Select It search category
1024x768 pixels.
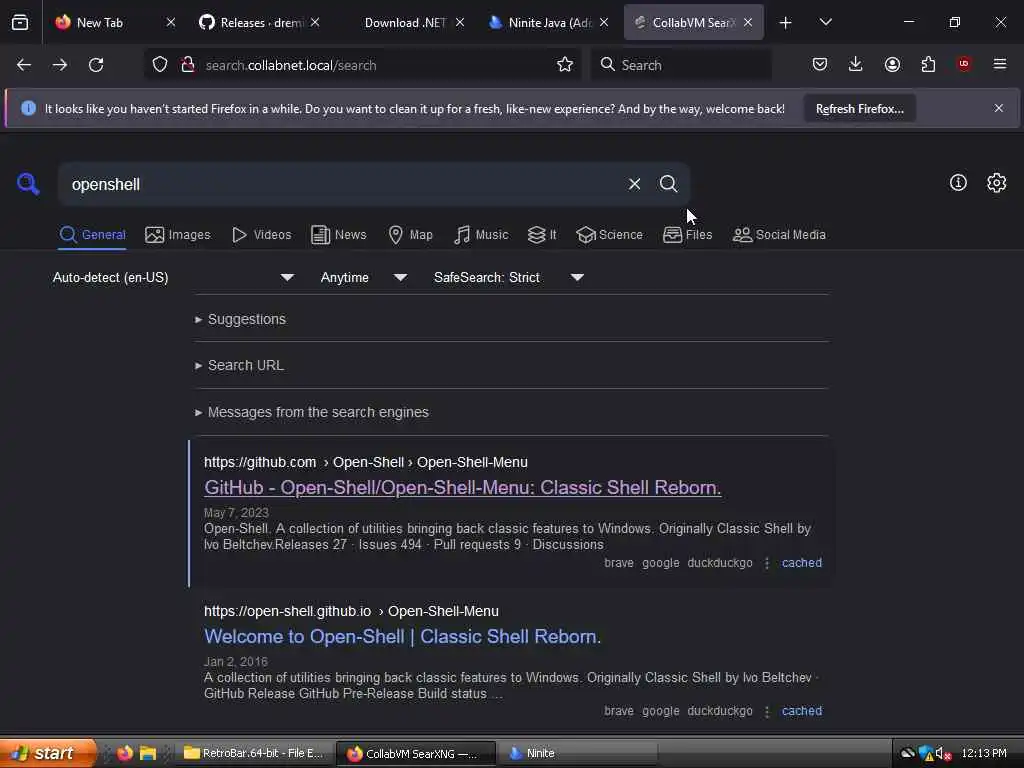(x=542, y=234)
